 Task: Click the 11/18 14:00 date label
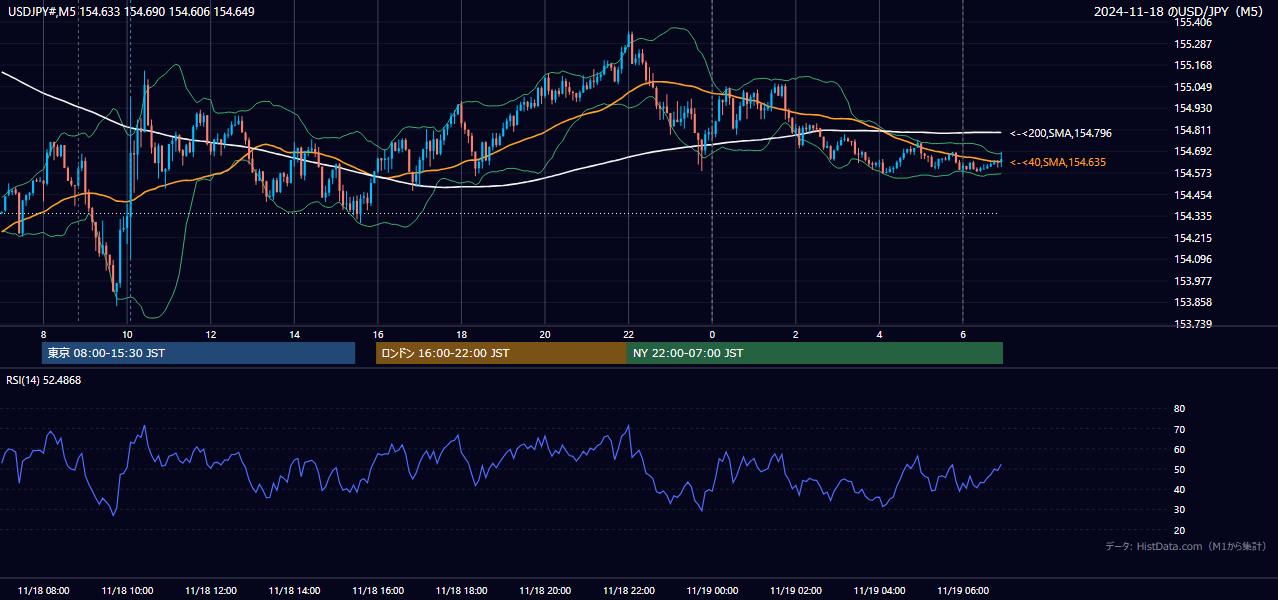(x=294, y=591)
